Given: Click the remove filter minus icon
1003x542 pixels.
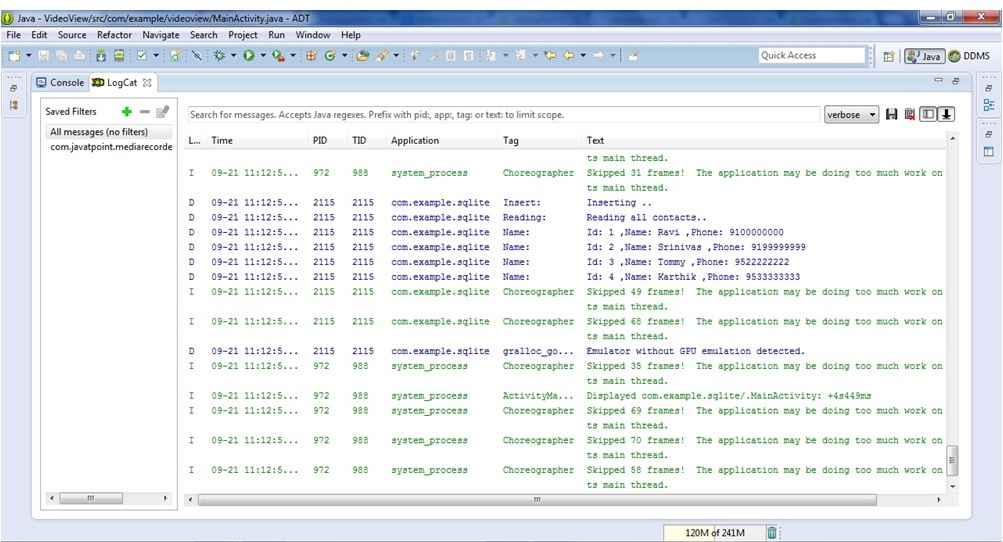Looking at the screenshot, I should [145, 112].
